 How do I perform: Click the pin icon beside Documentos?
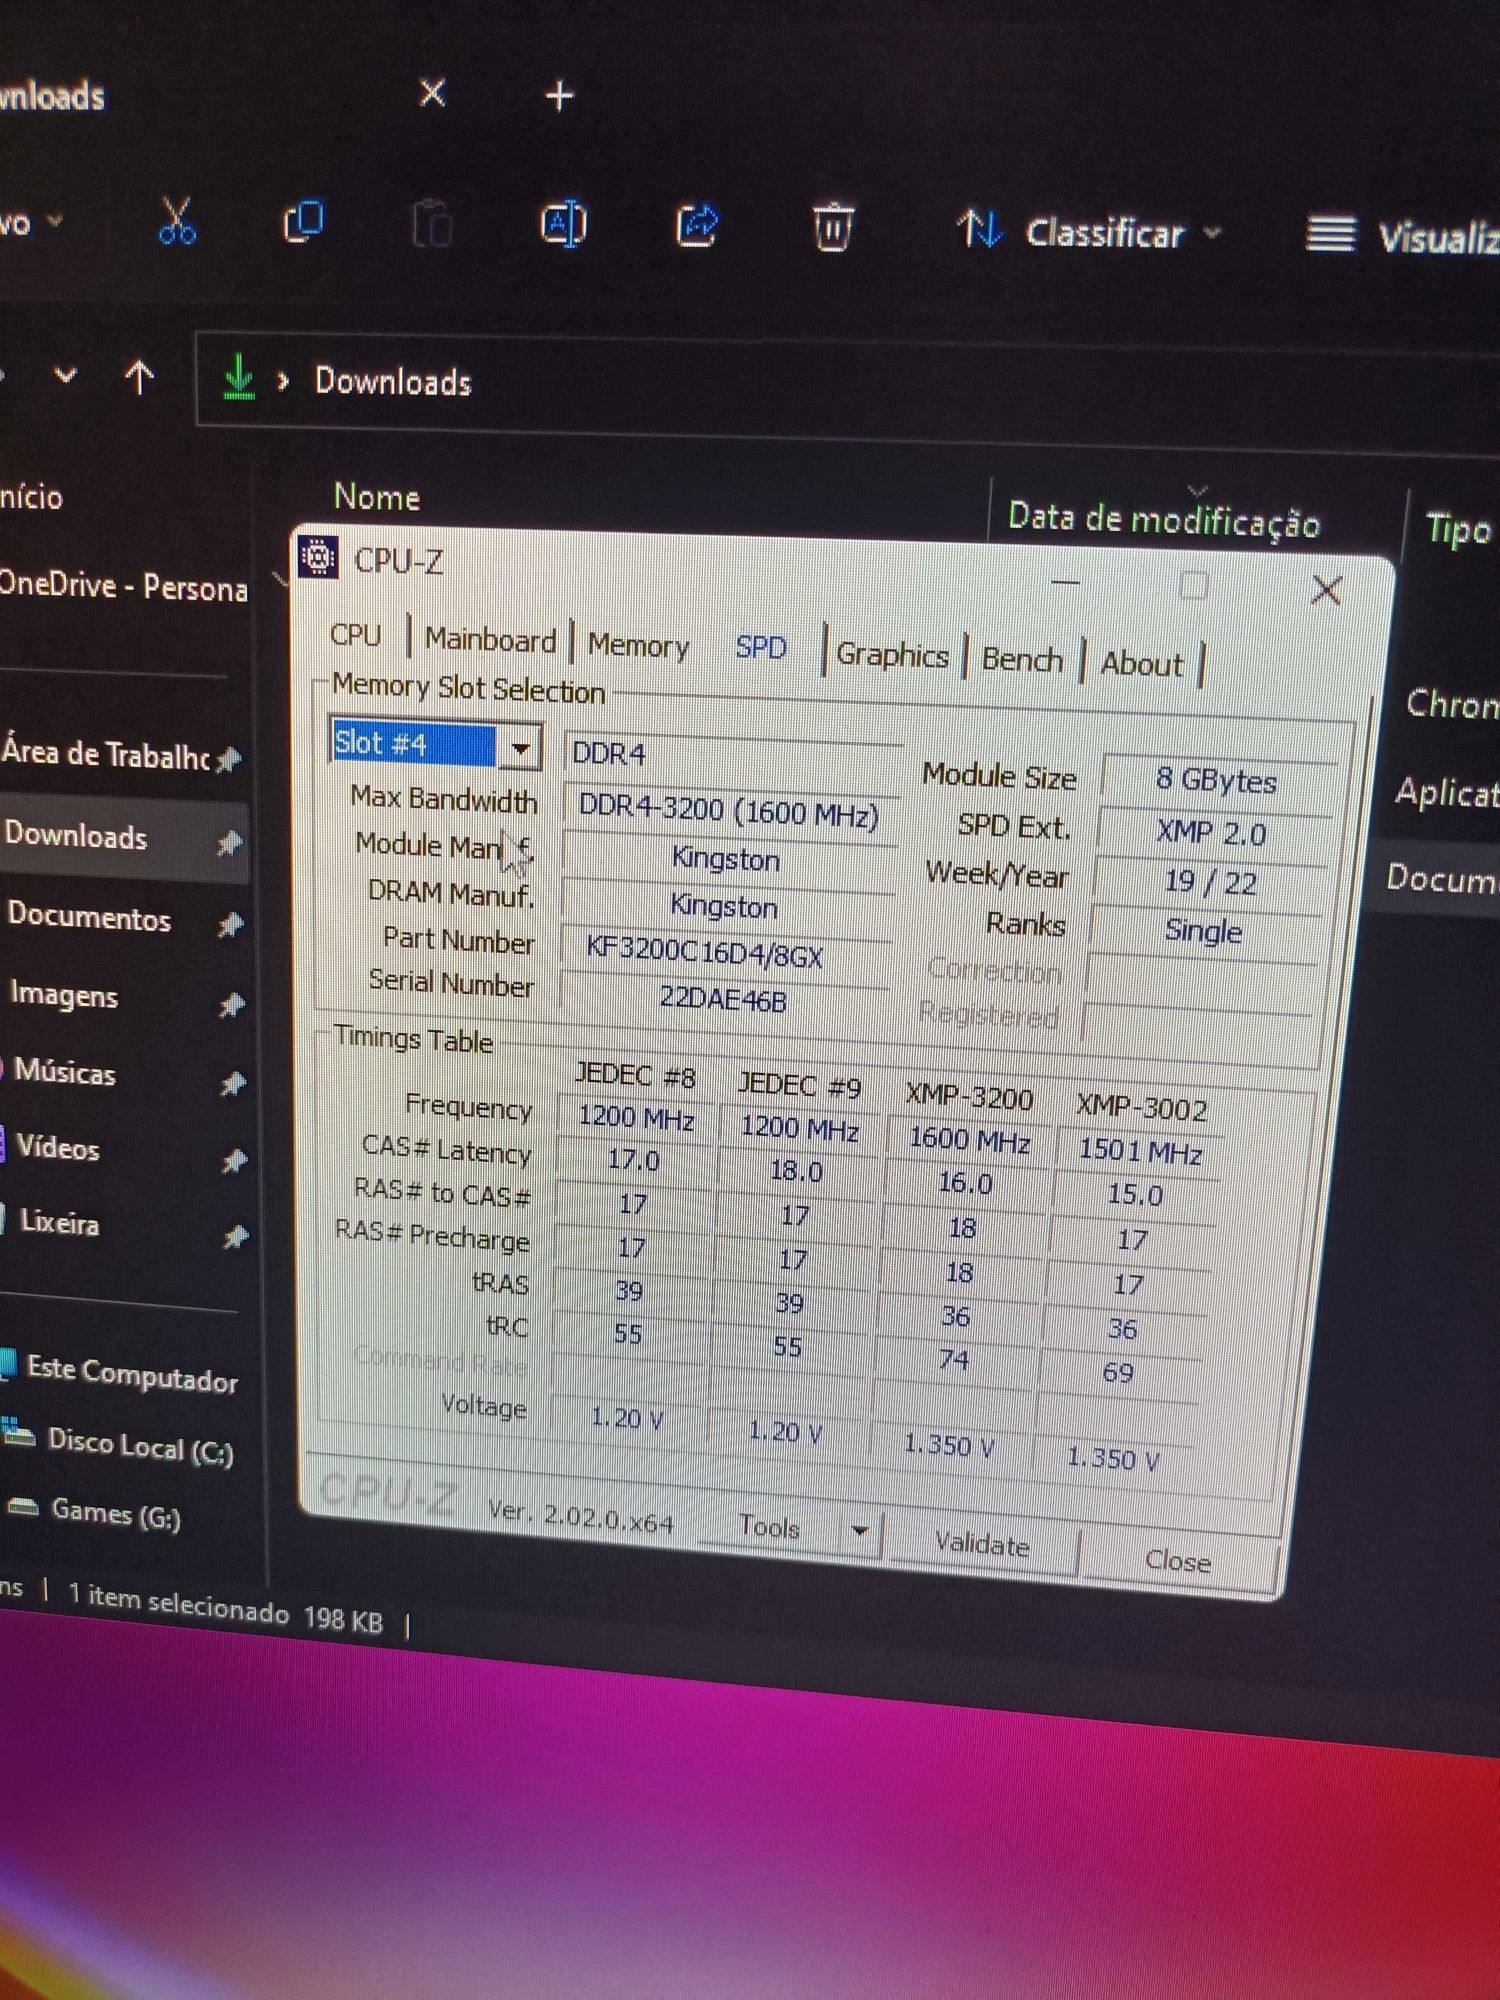[231, 925]
